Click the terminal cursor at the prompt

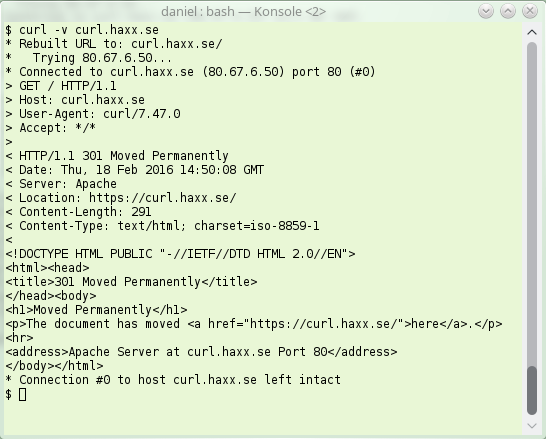coord(23,394)
